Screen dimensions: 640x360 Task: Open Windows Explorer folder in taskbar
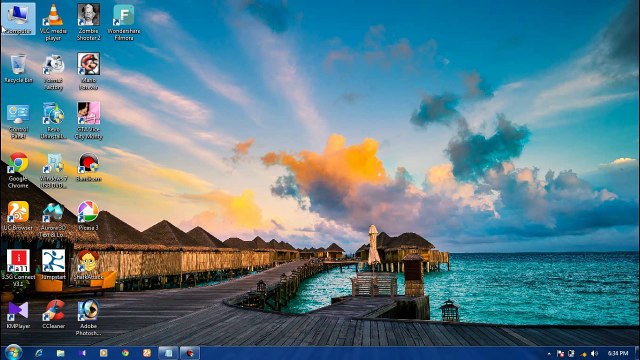pos(60,353)
